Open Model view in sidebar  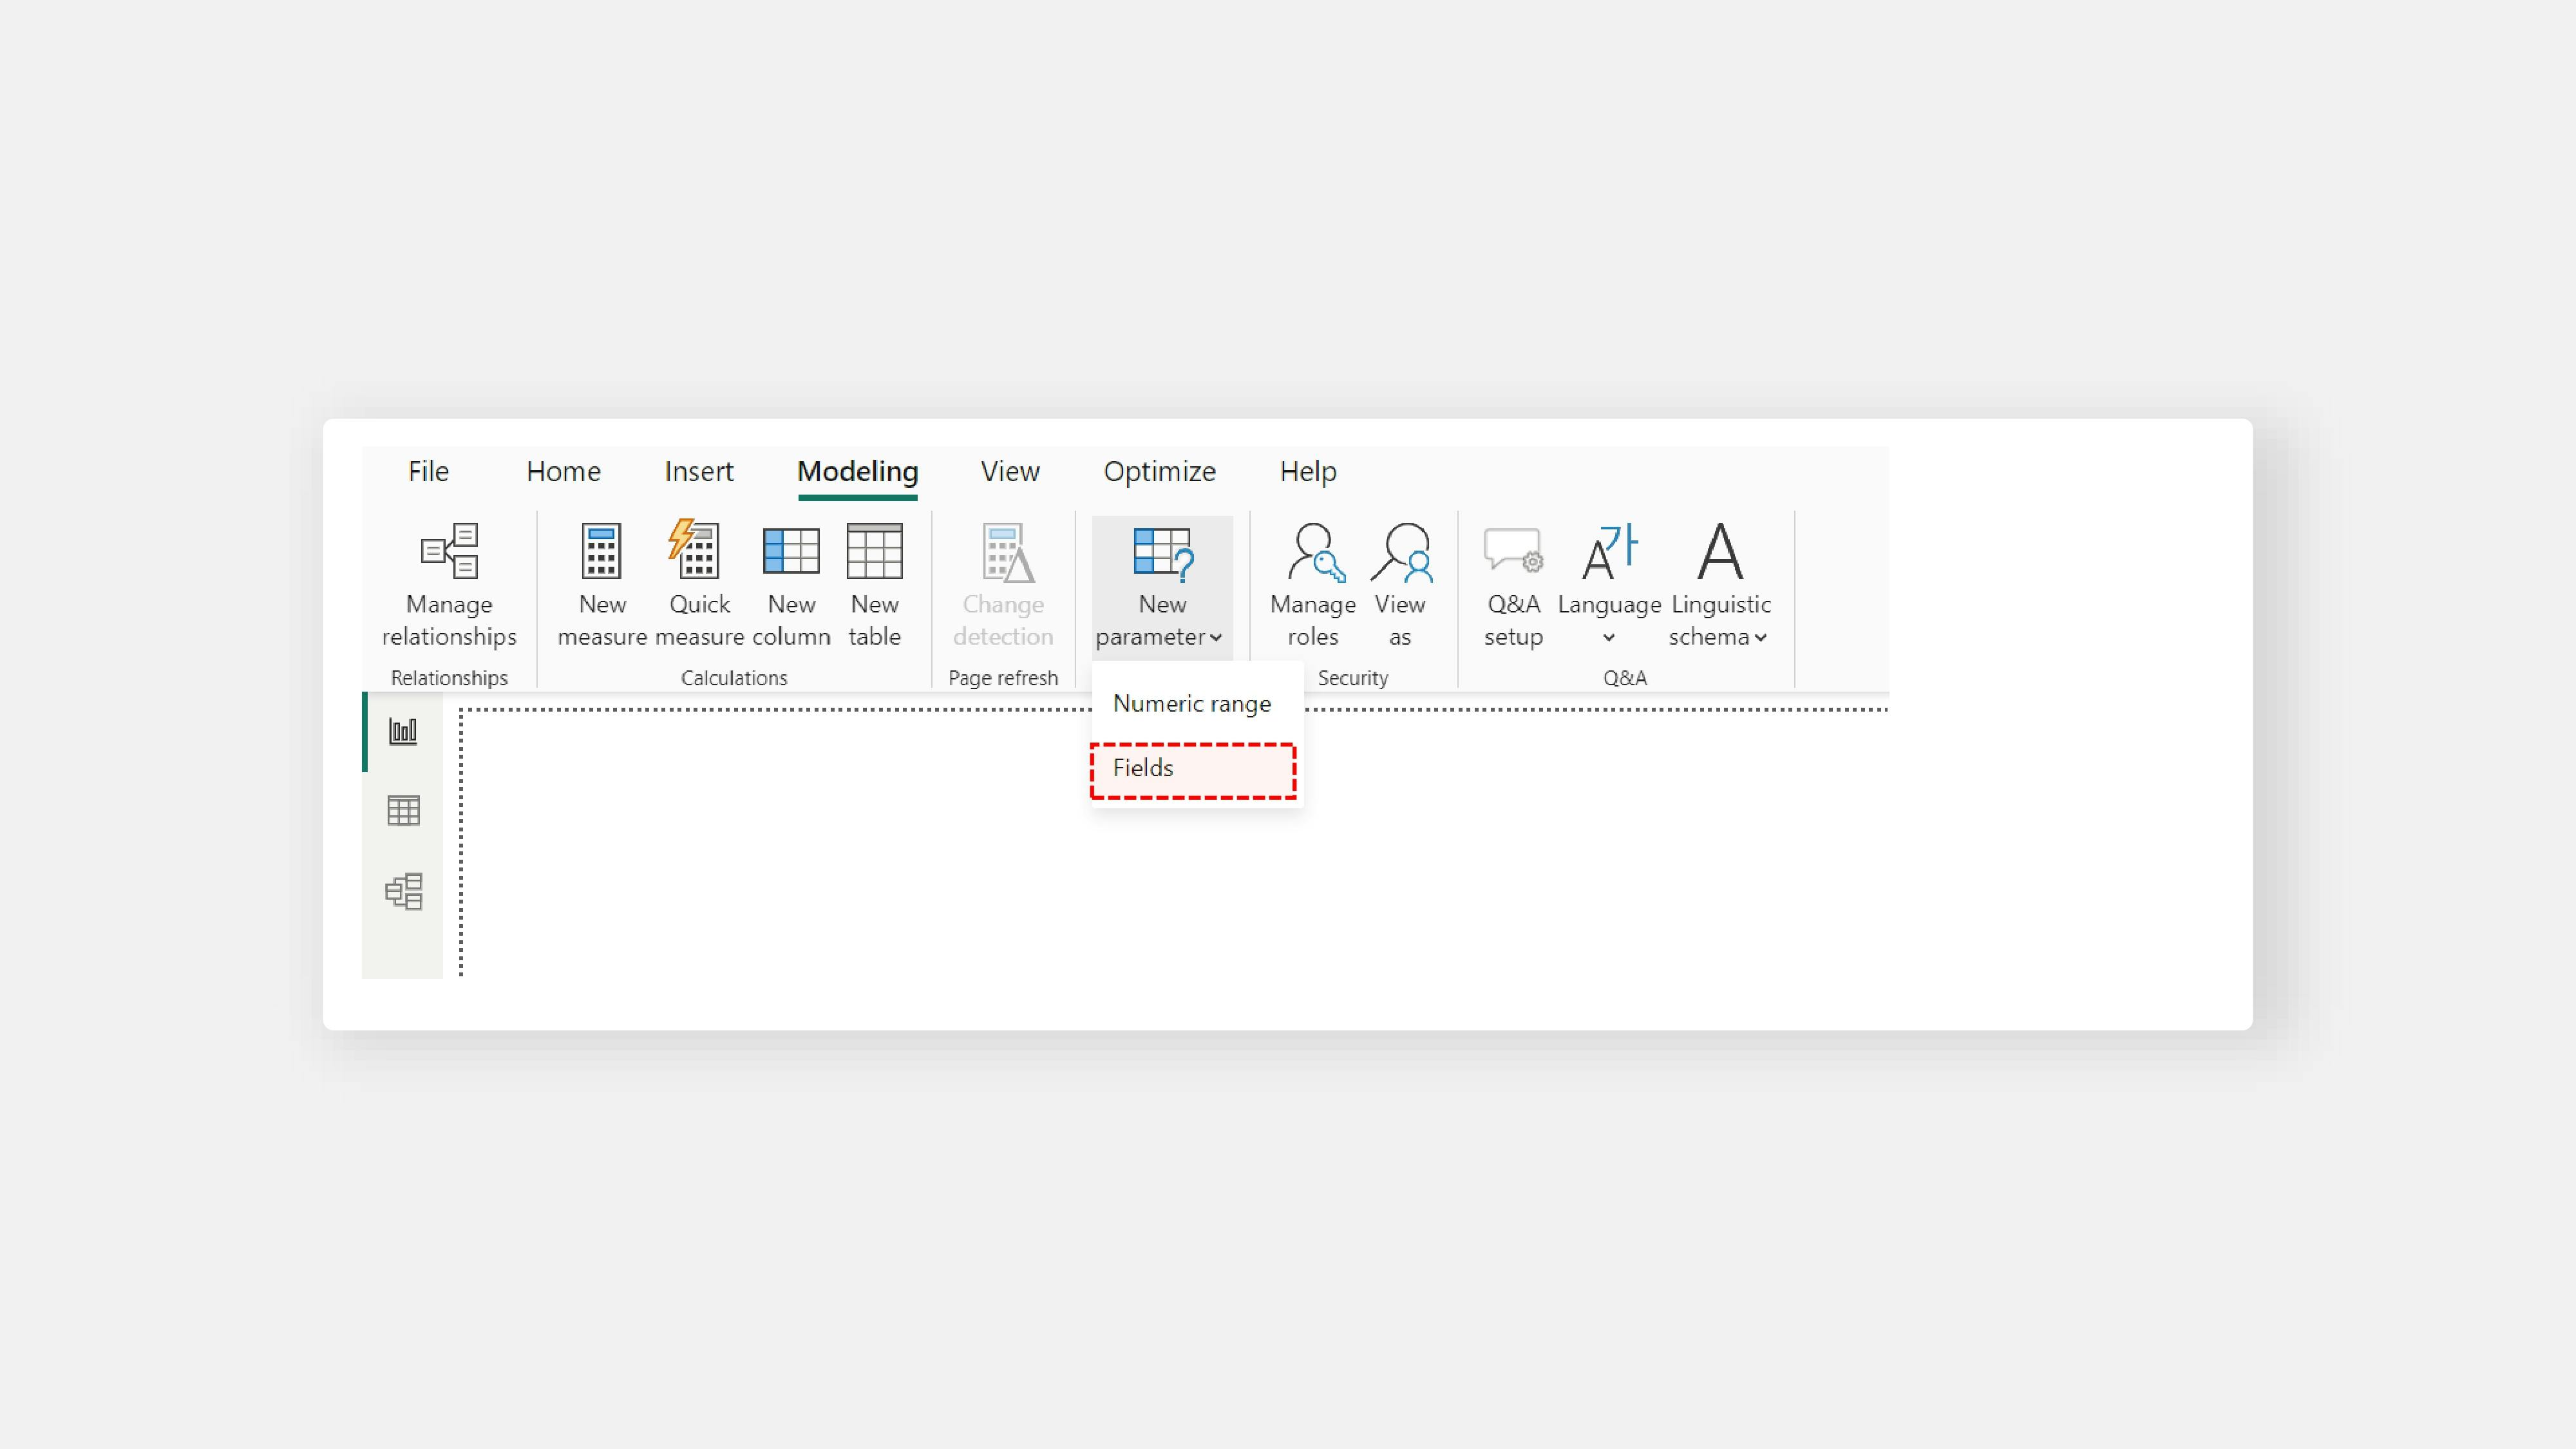403,891
